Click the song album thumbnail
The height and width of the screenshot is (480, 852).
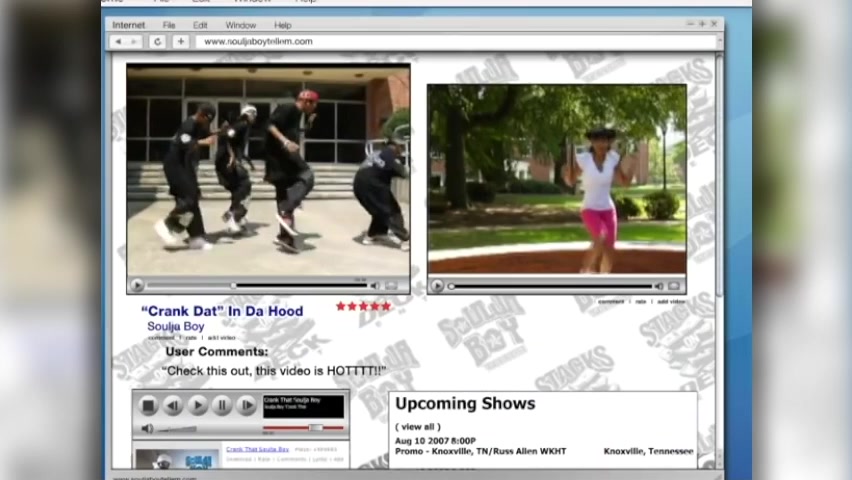[177, 459]
